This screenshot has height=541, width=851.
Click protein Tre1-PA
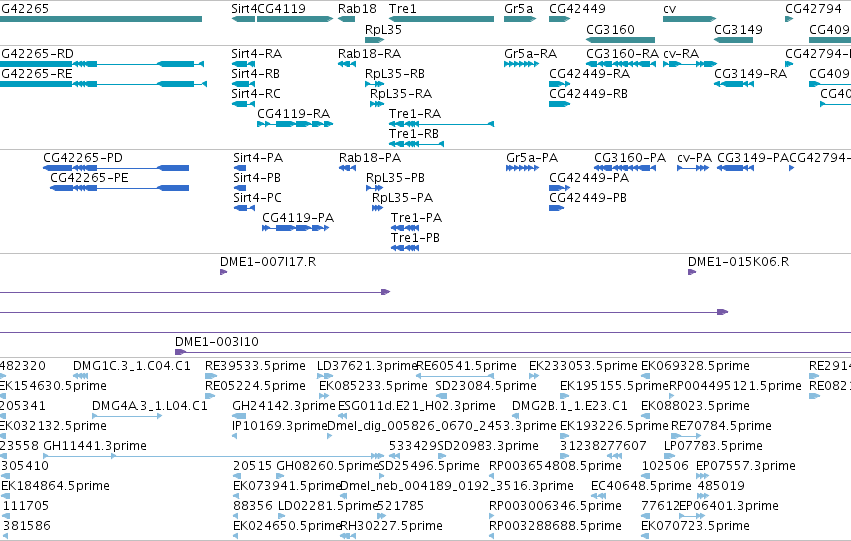pyautogui.click(x=405, y=228)
